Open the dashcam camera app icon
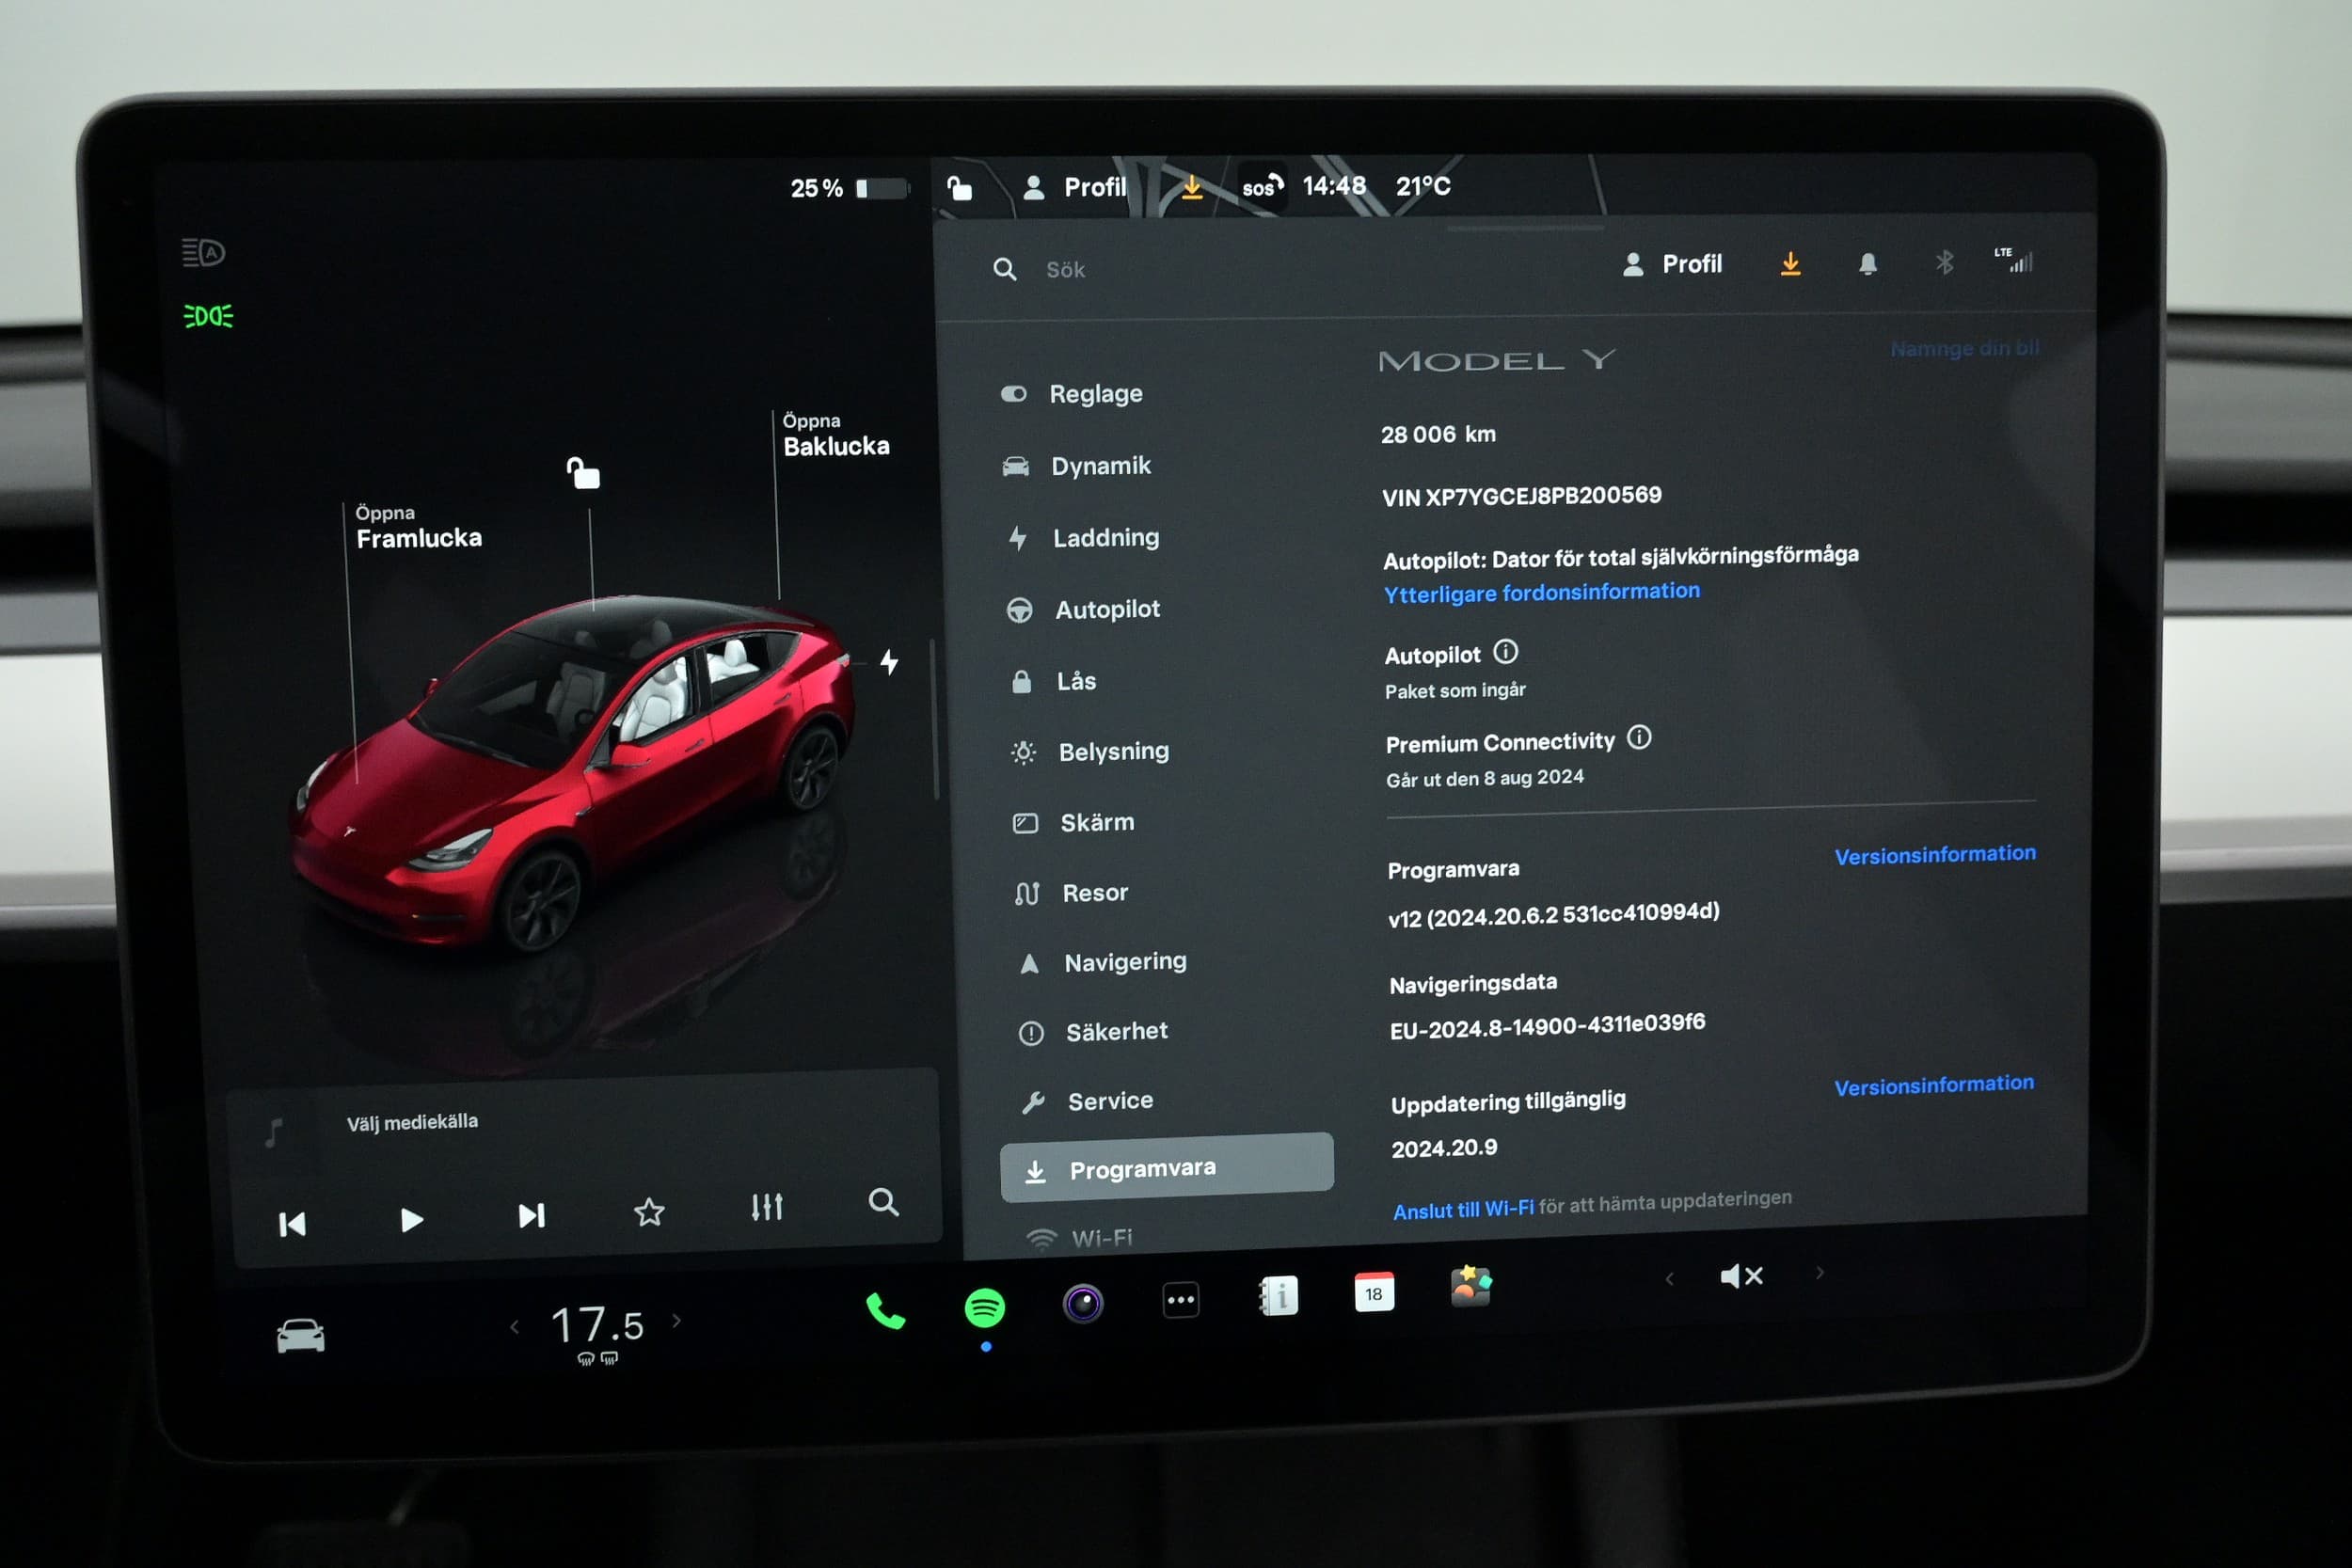The image size is (2352, 1568). [x=1083, y=1303]
